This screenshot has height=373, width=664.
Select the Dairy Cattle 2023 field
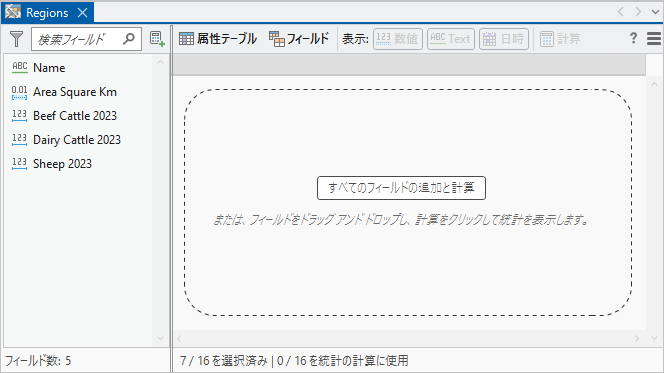(77, 140)
